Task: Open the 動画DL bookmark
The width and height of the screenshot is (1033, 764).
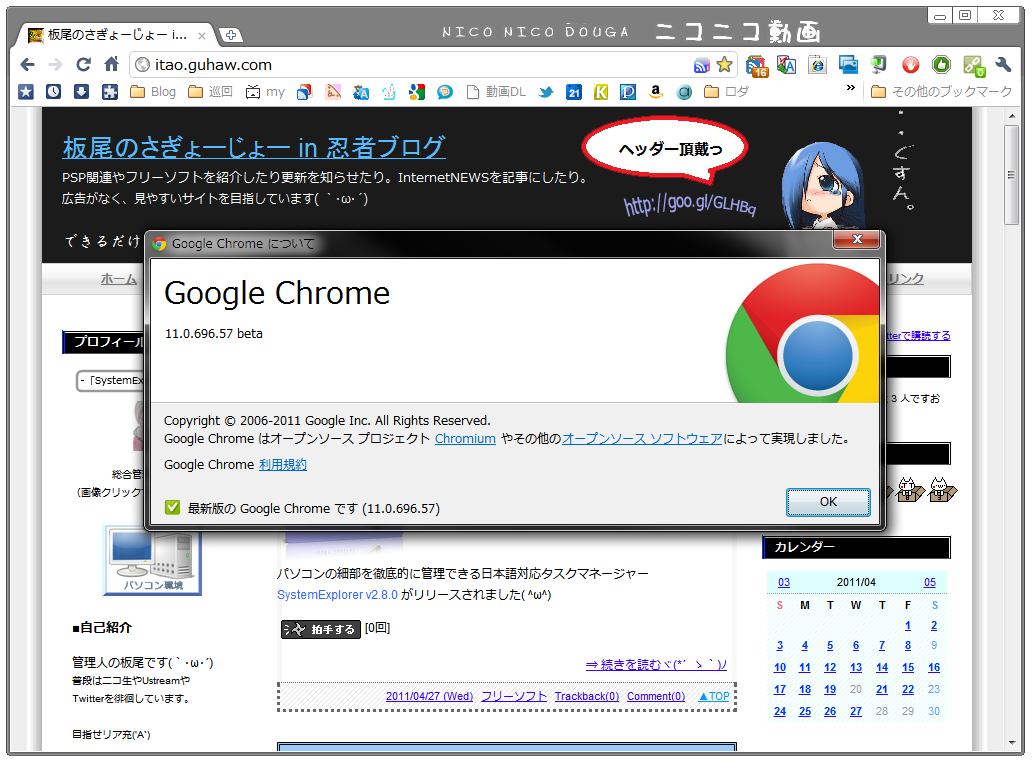Action: 496,92
